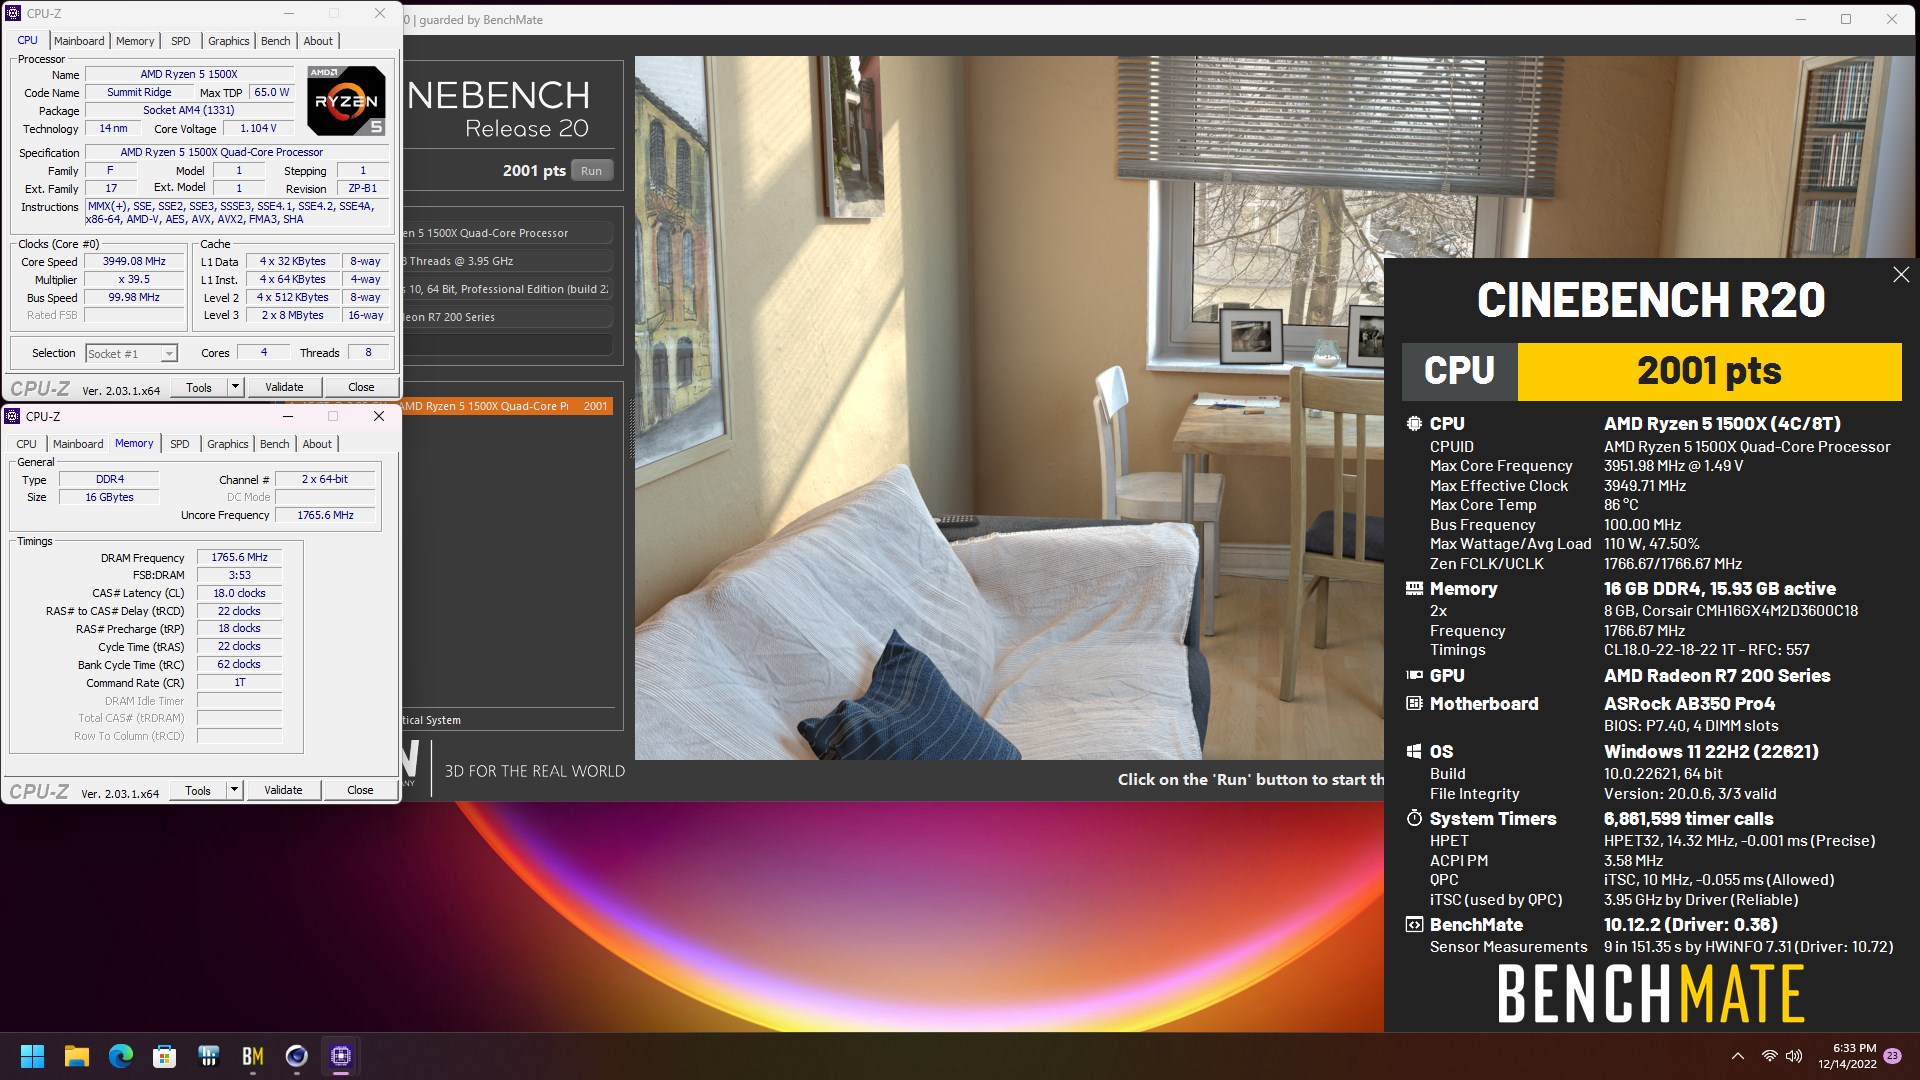Click the Core Speed value 3949.08 MHz
Image resolution: width=1920 pixels, height=1080 pixels.
coord(134,262)
